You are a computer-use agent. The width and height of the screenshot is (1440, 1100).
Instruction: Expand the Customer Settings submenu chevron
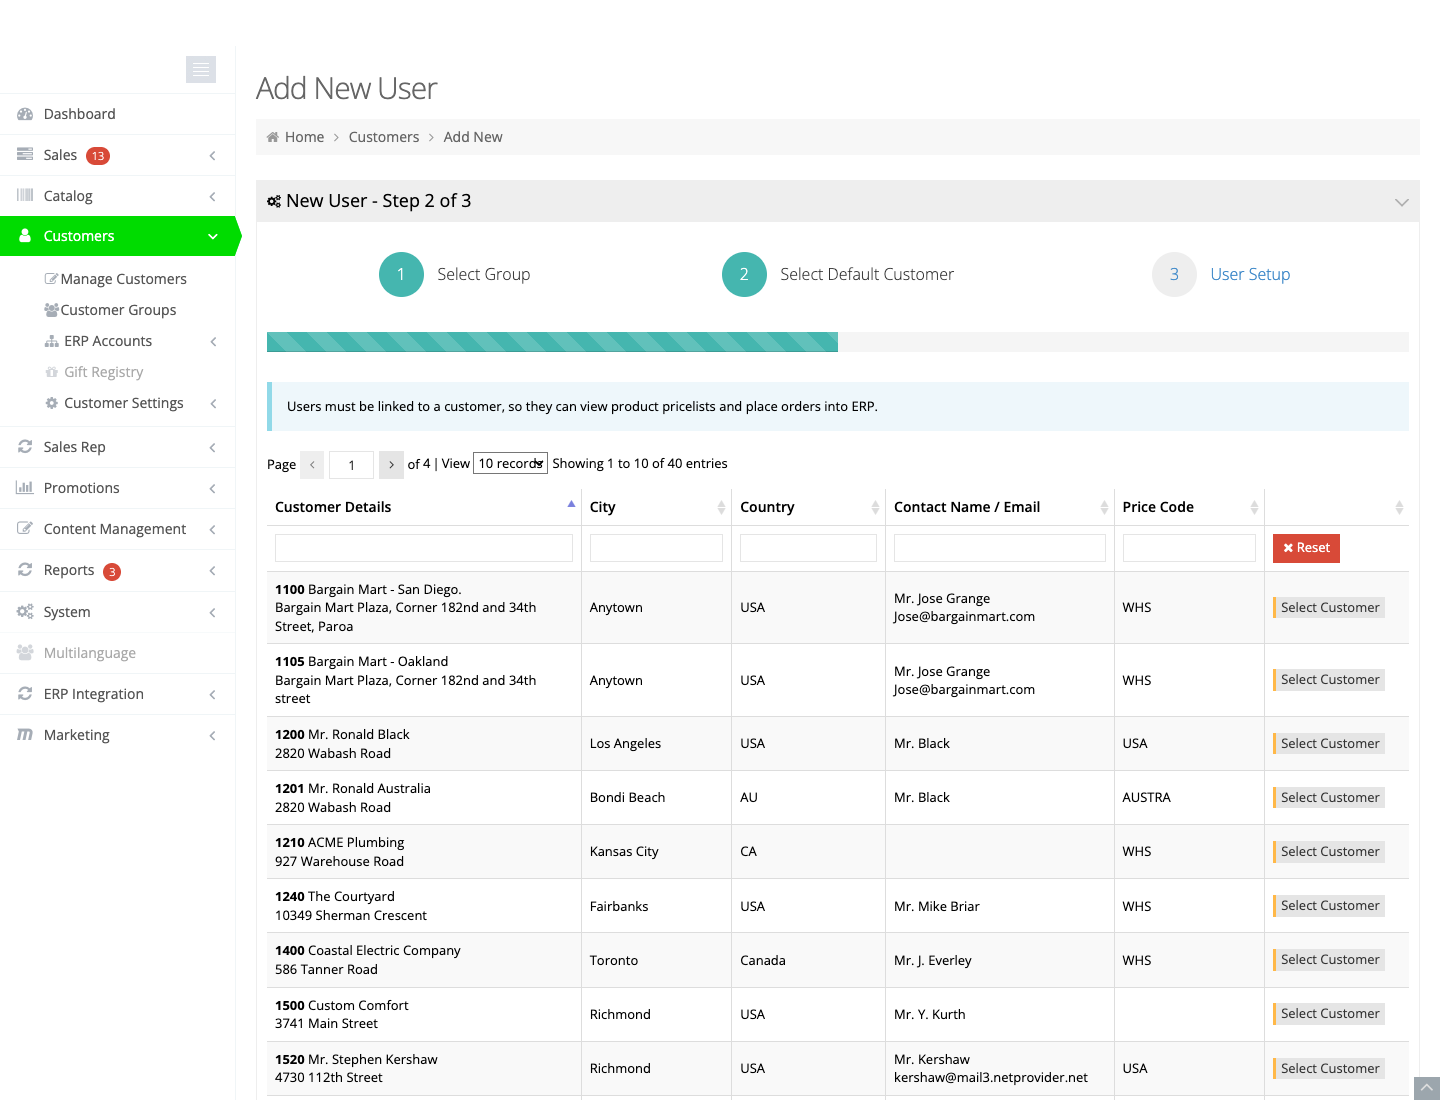[213, 403]
